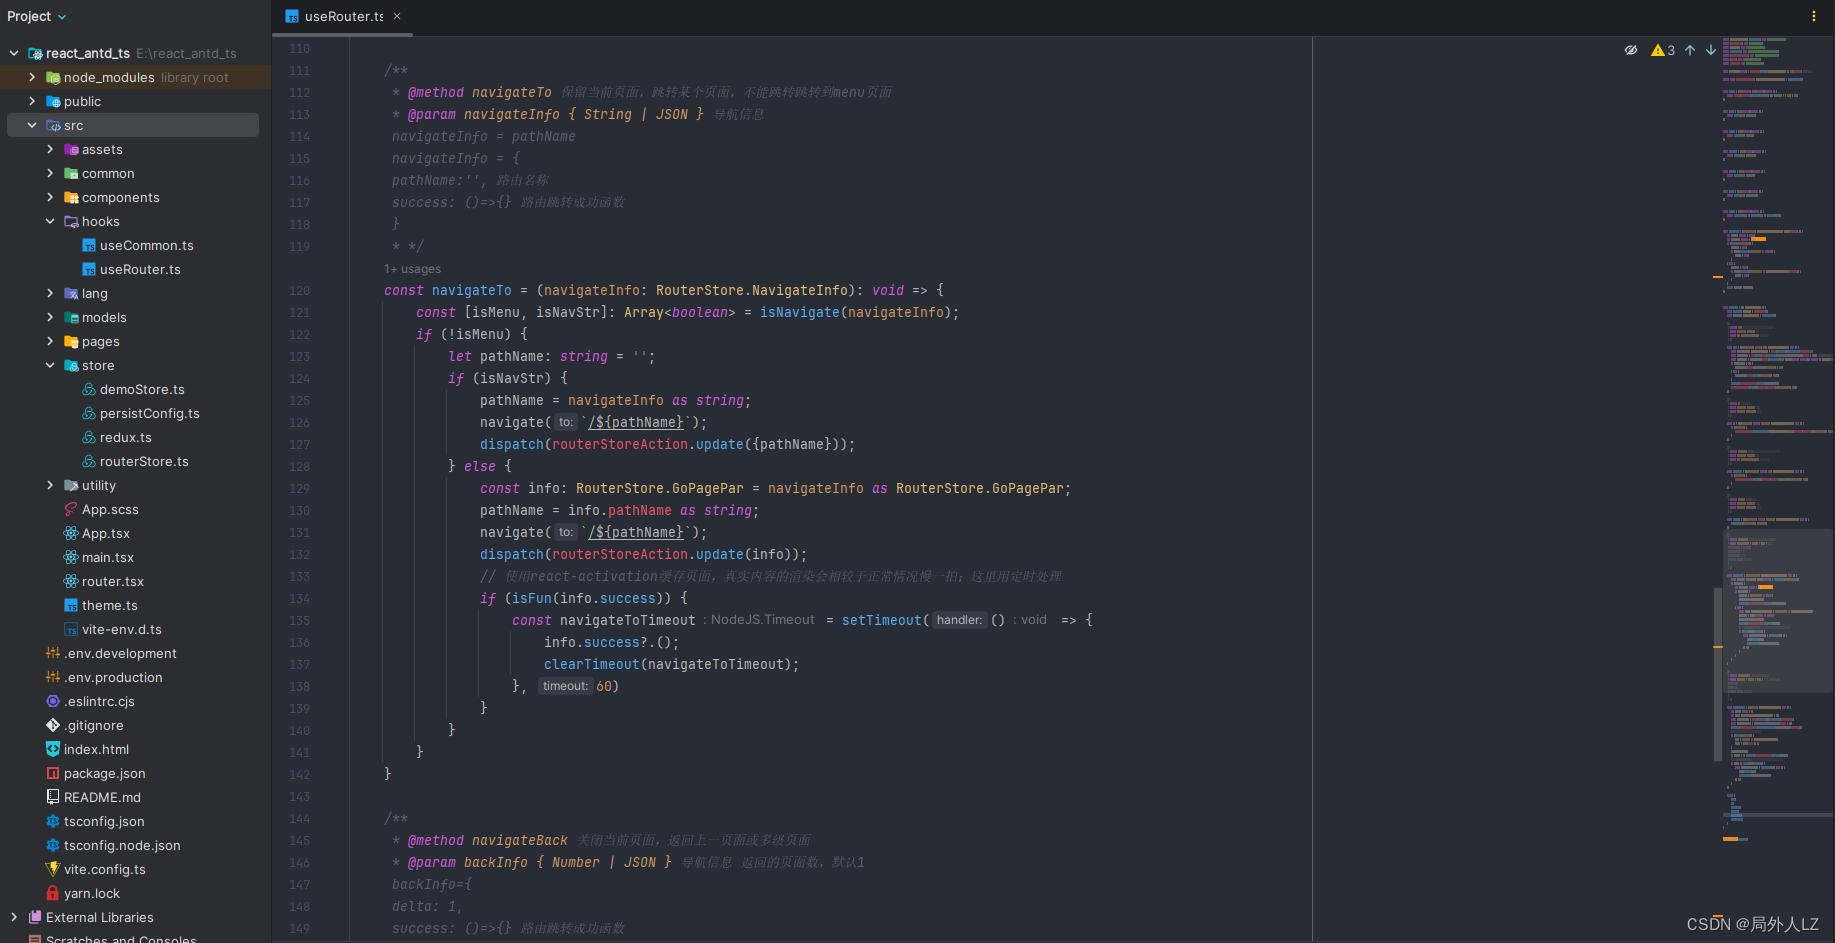
Task: Click the yarn.lock lock icon
Action: 53,893
